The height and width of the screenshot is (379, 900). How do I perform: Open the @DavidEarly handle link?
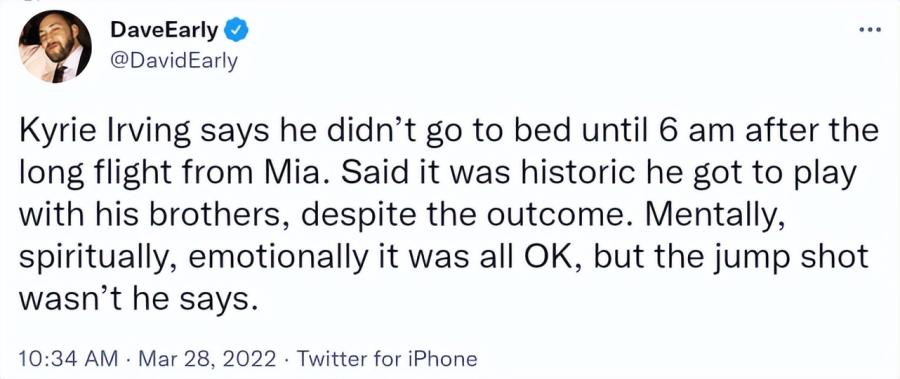pyautogui.click(x=173, y=60)
